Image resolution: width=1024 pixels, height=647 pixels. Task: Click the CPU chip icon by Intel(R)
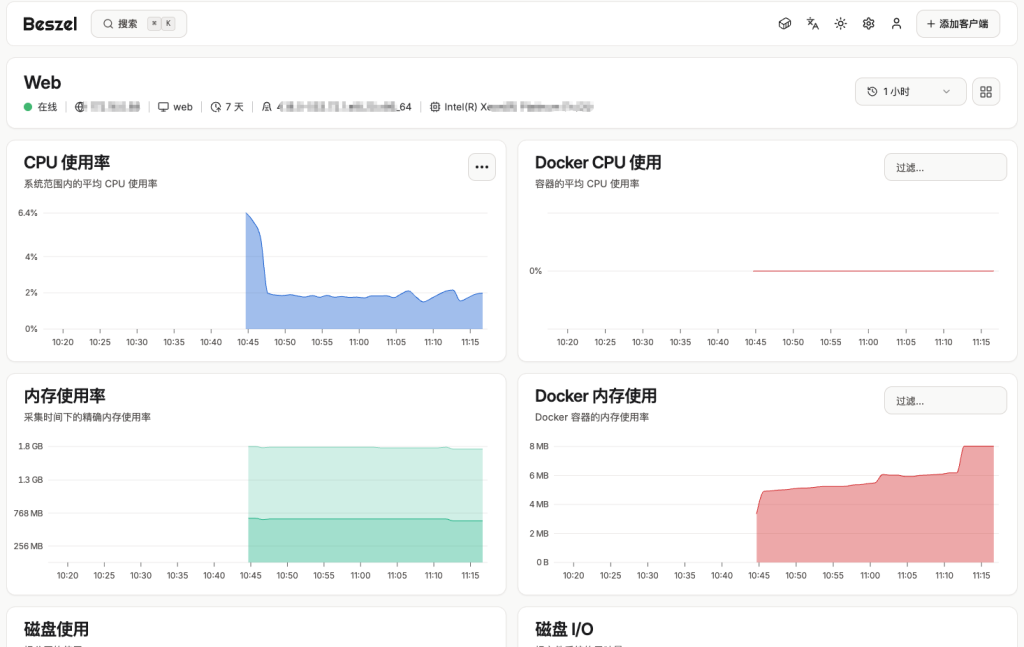435,107
